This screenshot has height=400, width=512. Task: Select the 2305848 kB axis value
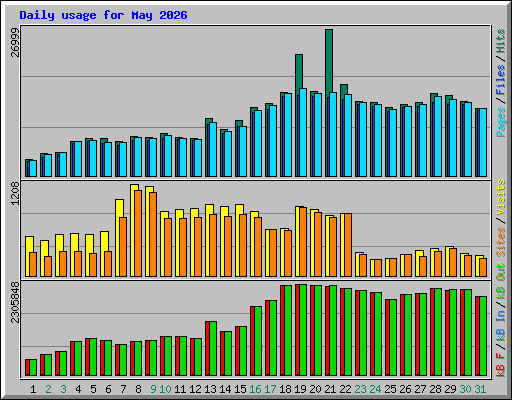15,302
